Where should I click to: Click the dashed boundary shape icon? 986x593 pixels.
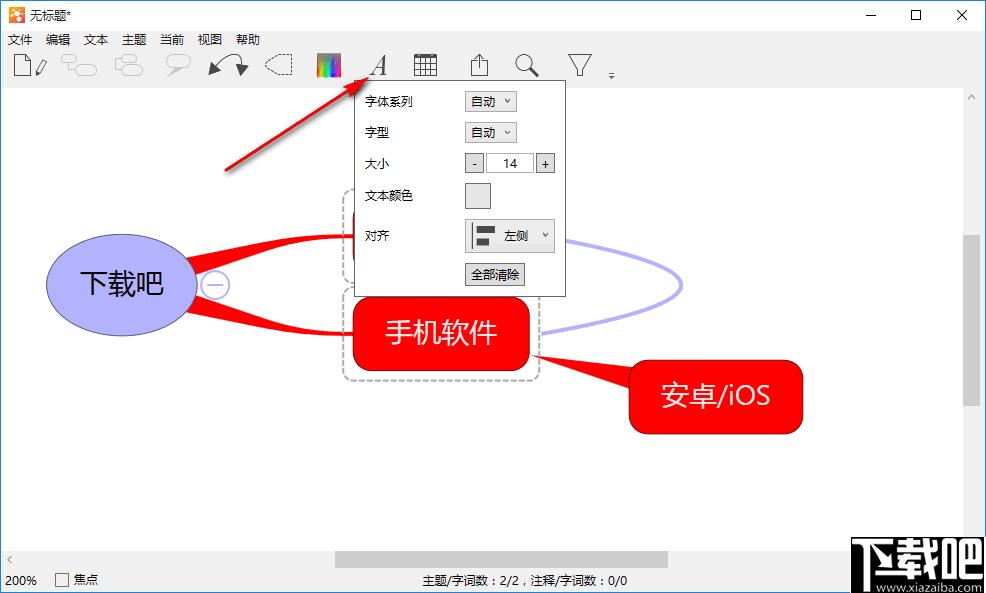tap(279, 65)
